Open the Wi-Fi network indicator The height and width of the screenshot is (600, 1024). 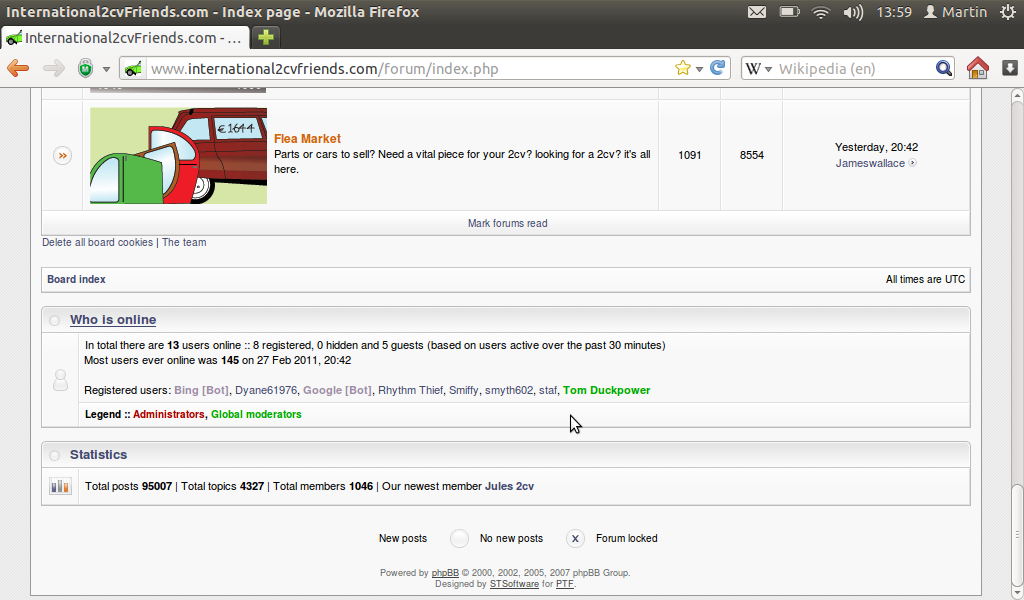coord(821,12)
